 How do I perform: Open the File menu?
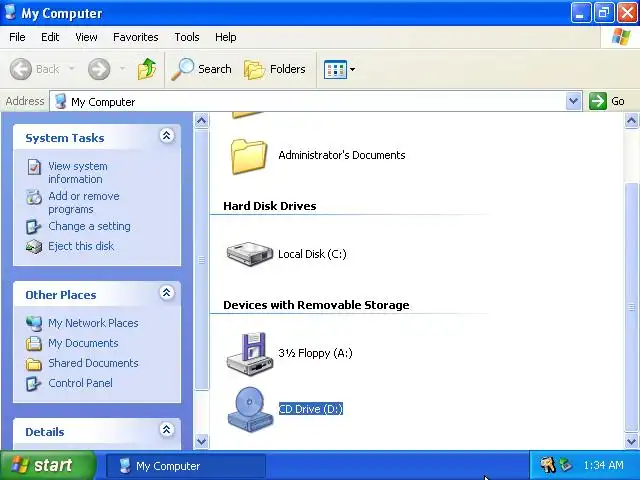click(x=17, y=37)
